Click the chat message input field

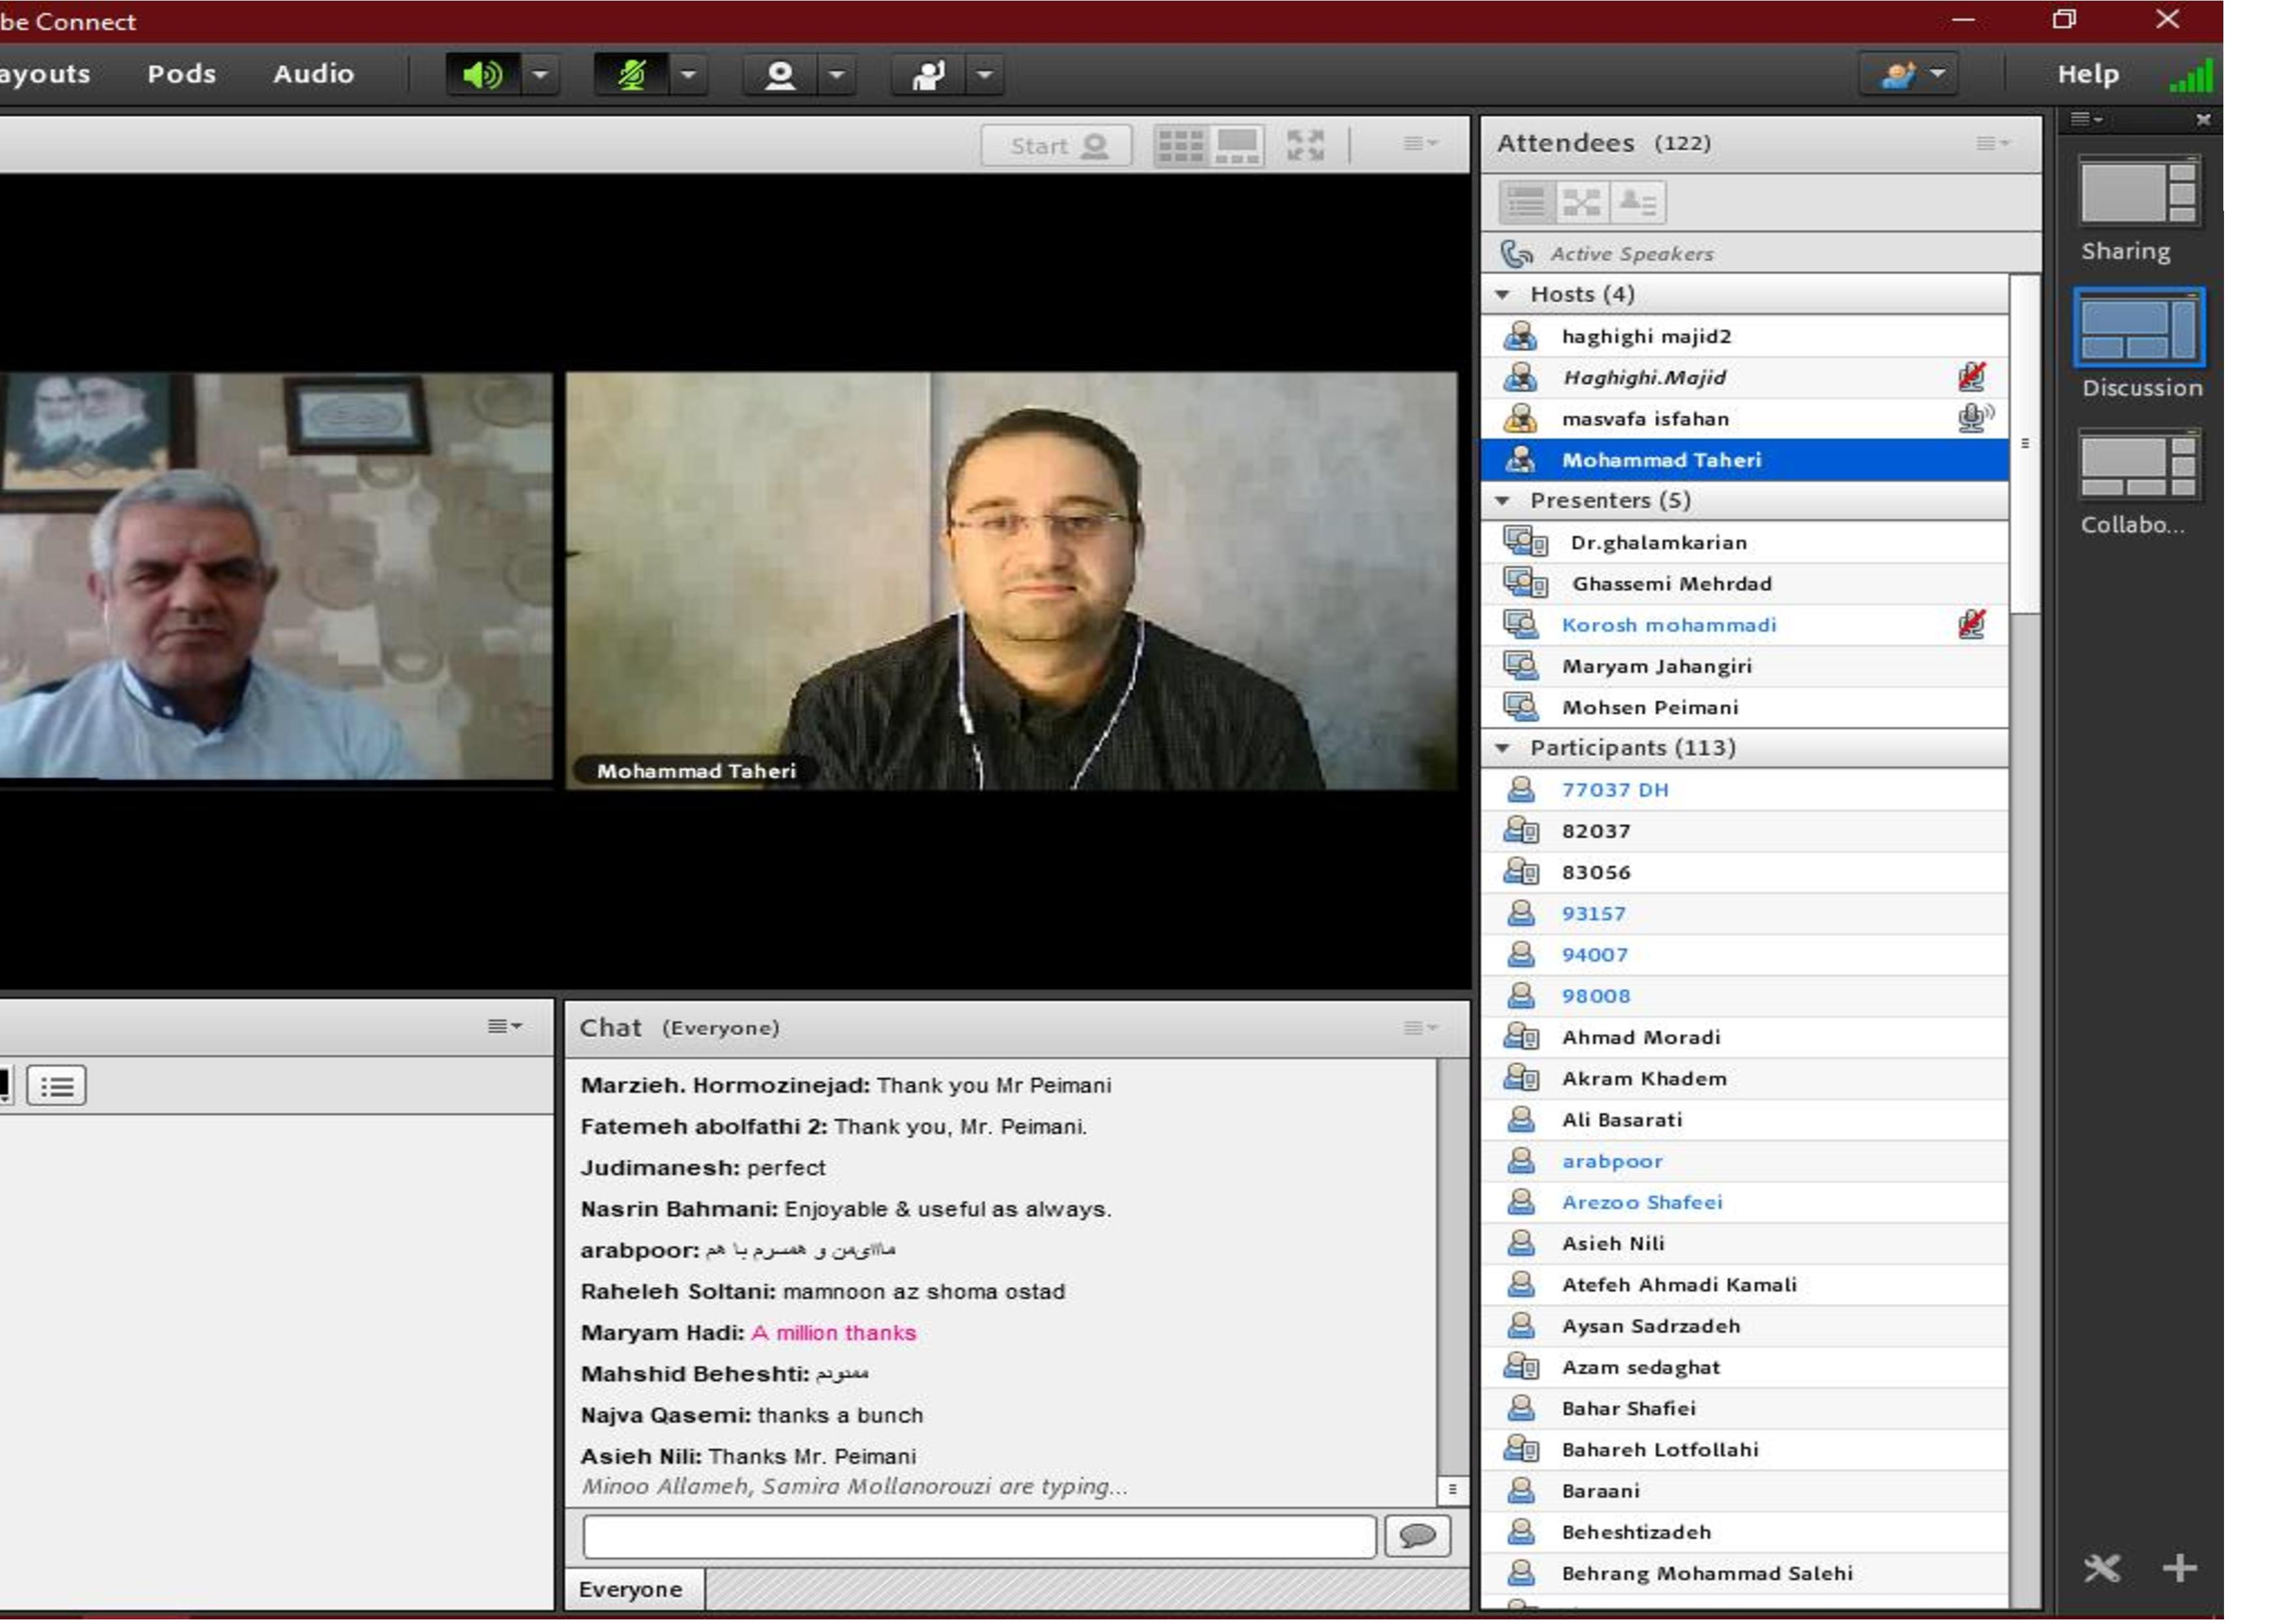tap(979, 1536)
